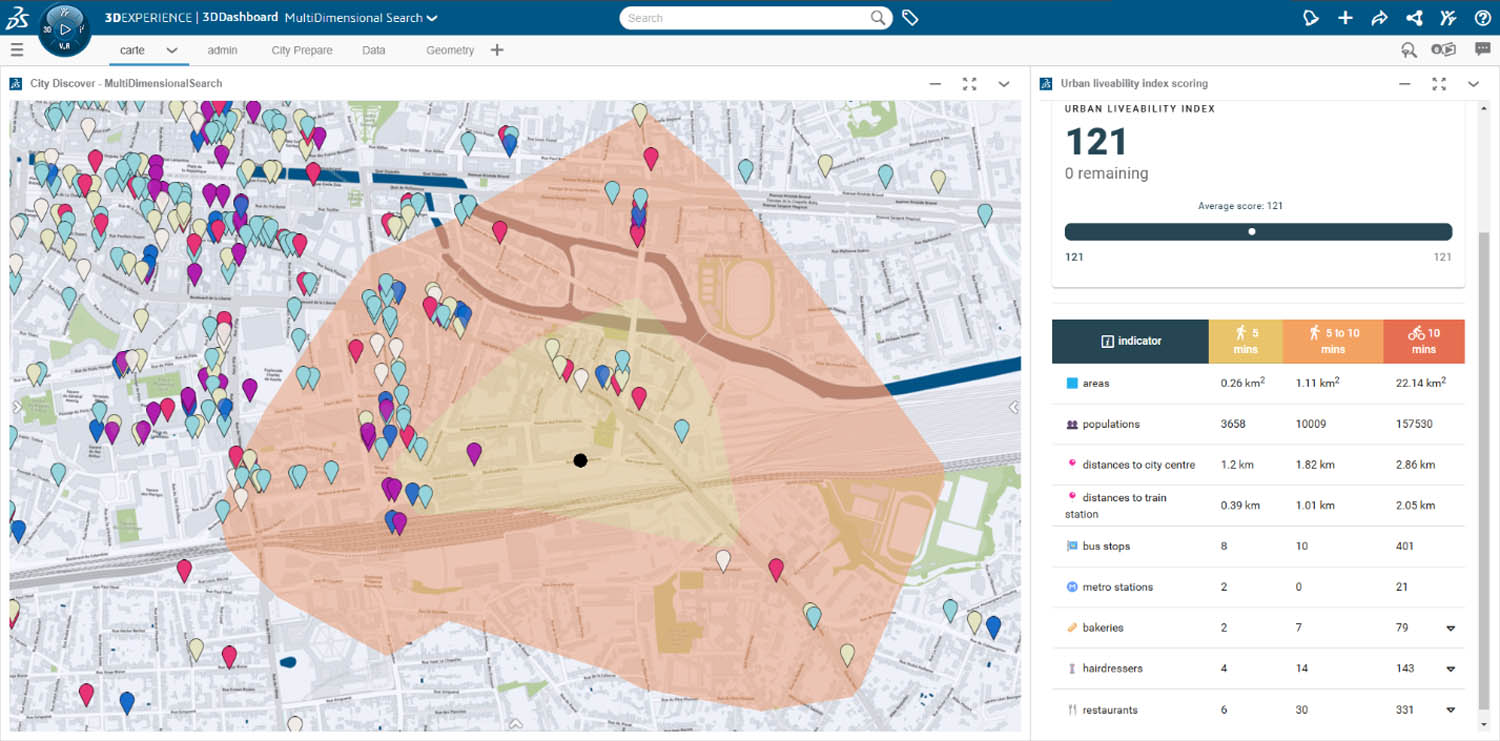Click the 10 mins cycling column header

coord(1424,341)
